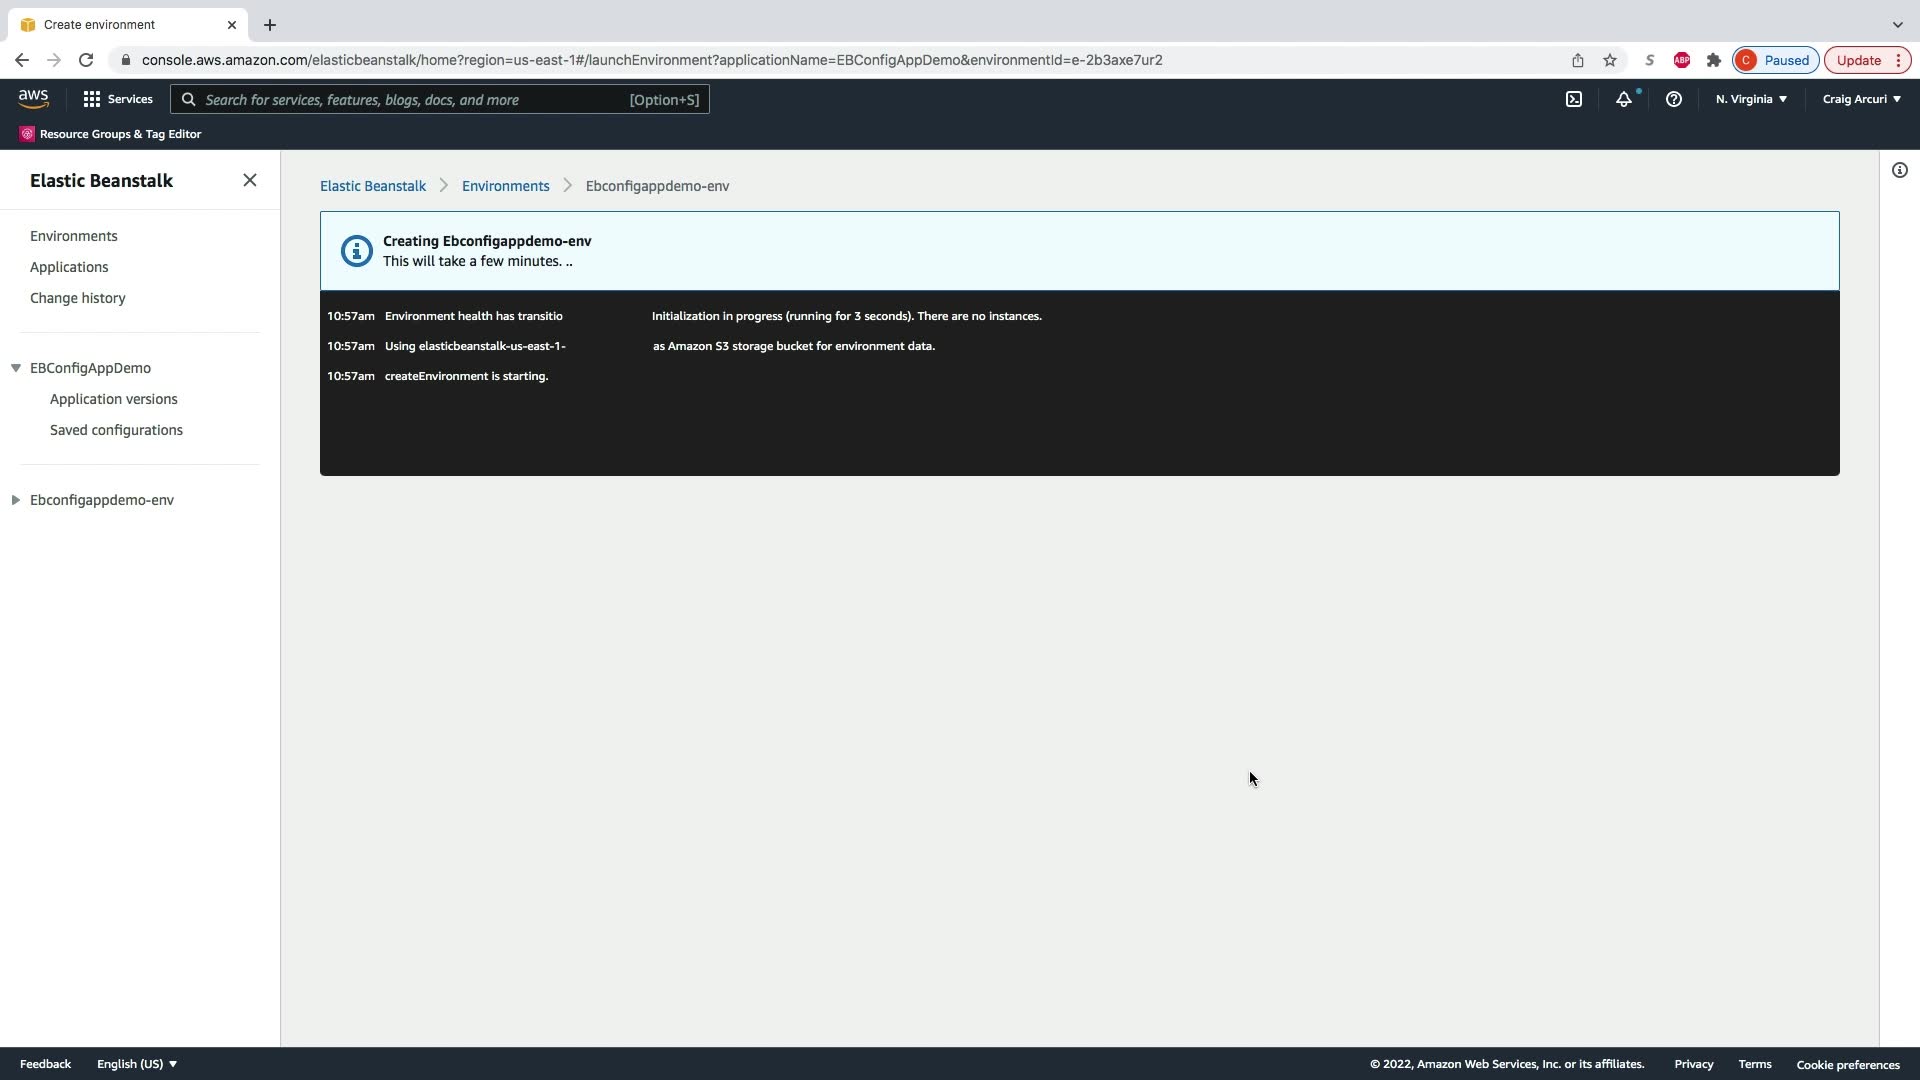Open AWS CloudShell icon

click(1573, 99)
